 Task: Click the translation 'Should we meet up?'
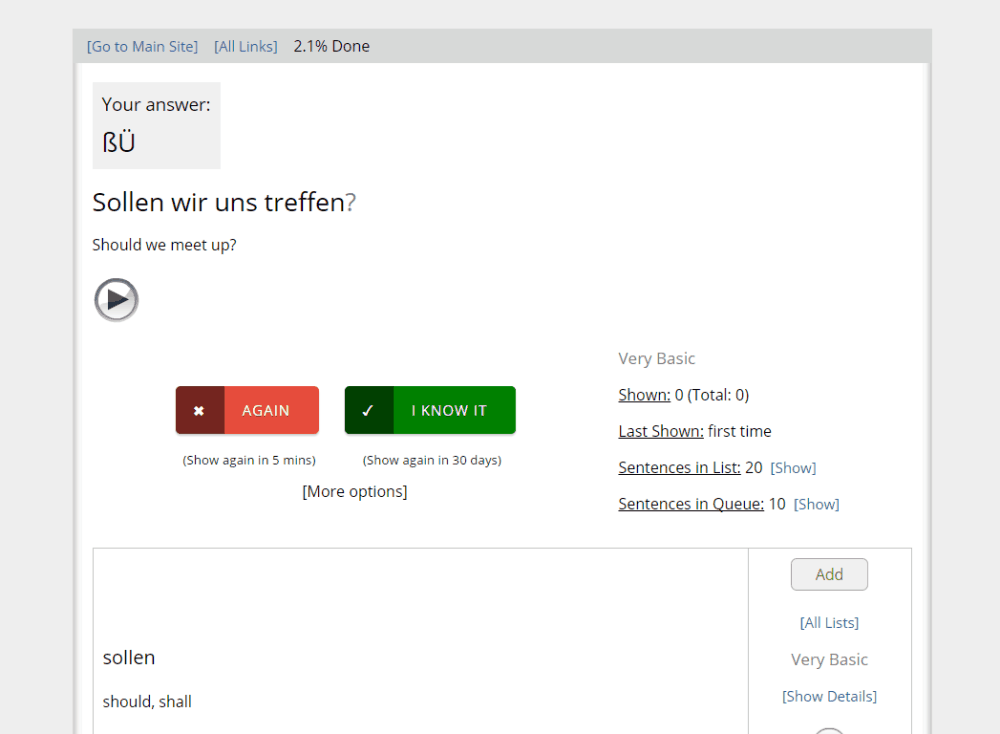pos(165,246)
